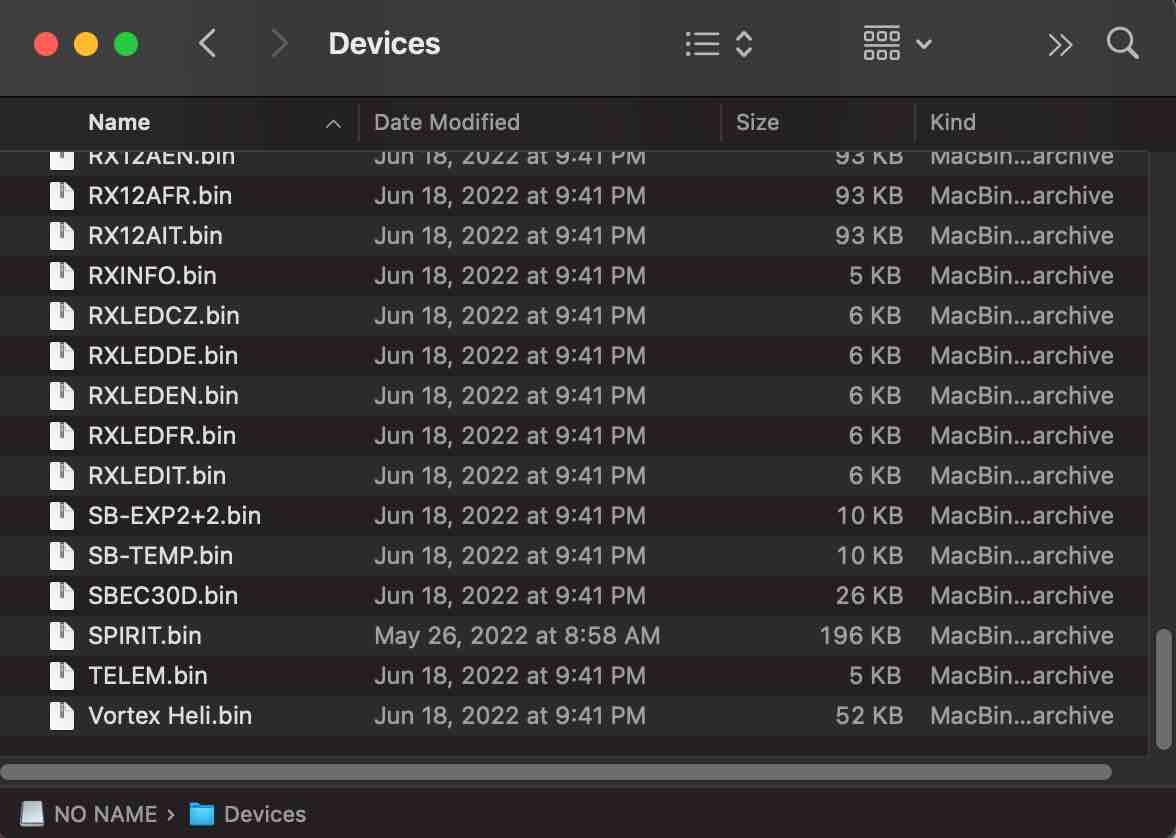This screenshot has height=838, width=1176.
Task: Click the TELEM.bin document icon
Action: click(x=62, y=676)
